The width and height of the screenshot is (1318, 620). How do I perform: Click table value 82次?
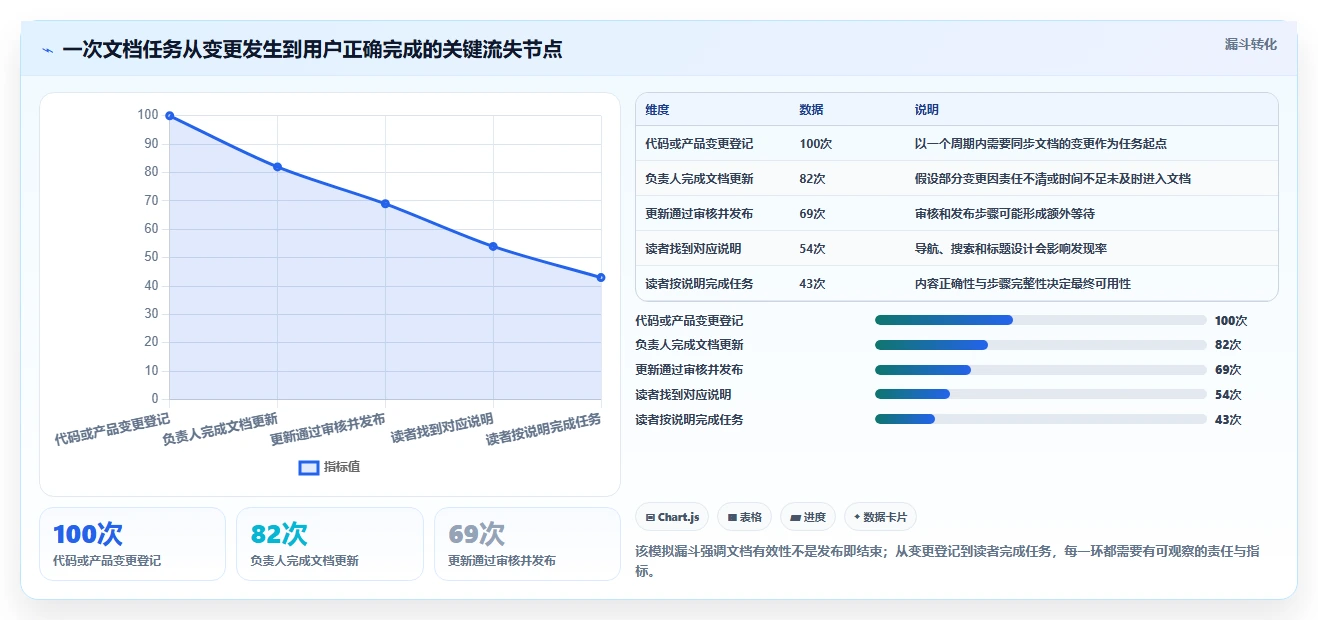click(x=812, y=179)
